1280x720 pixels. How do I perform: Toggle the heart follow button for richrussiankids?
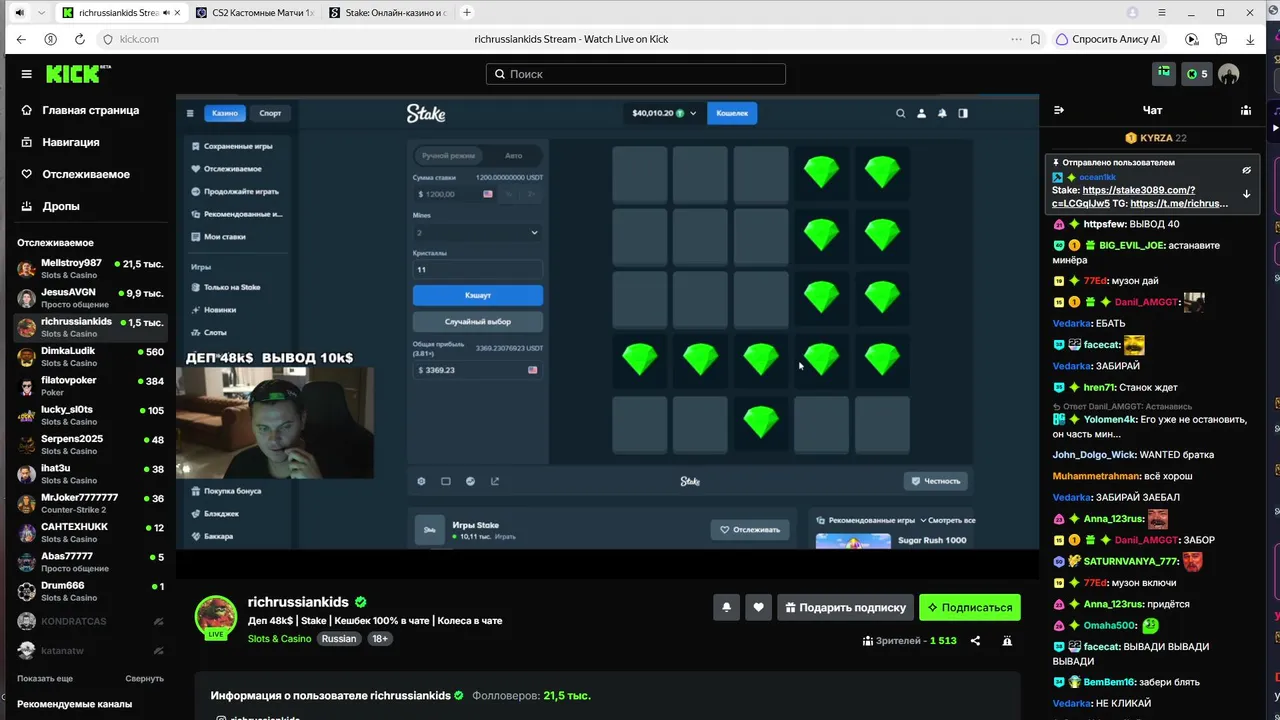pos(758,607)
